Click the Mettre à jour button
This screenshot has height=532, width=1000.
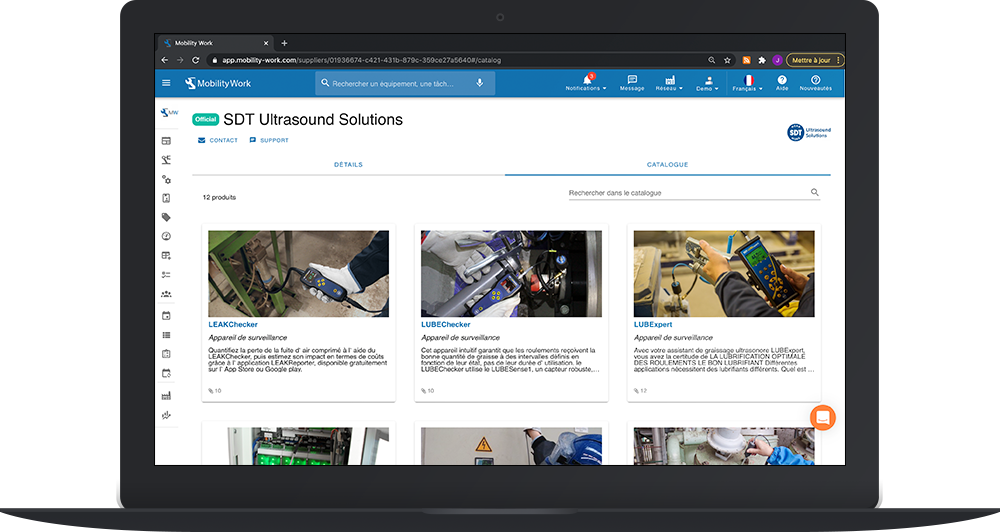(815, 60)
